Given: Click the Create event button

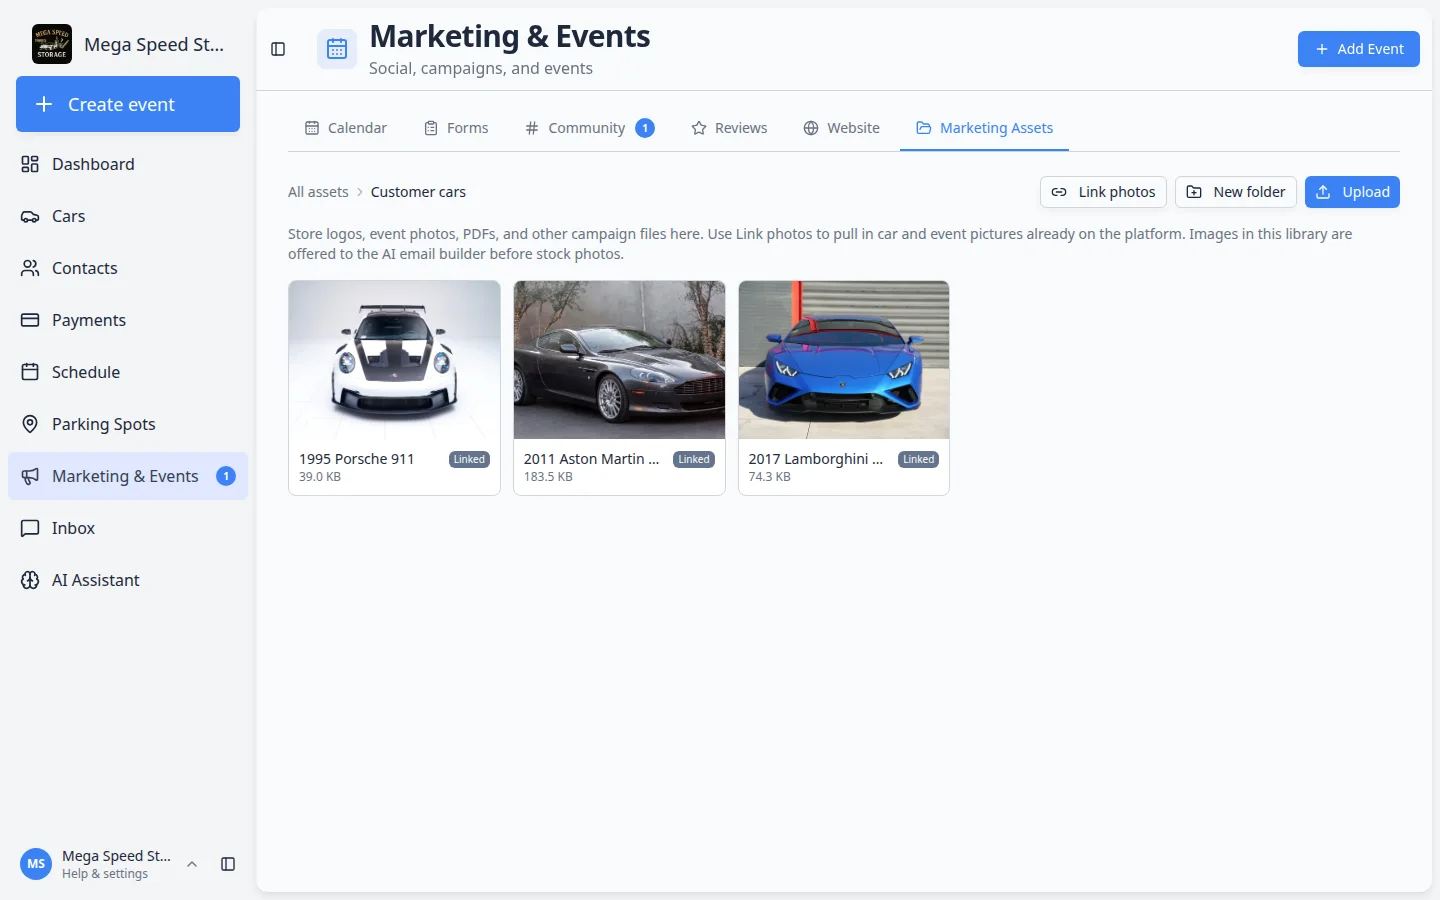Looking at the screenshot, I should pyautogui.click(x=128, y=104).
